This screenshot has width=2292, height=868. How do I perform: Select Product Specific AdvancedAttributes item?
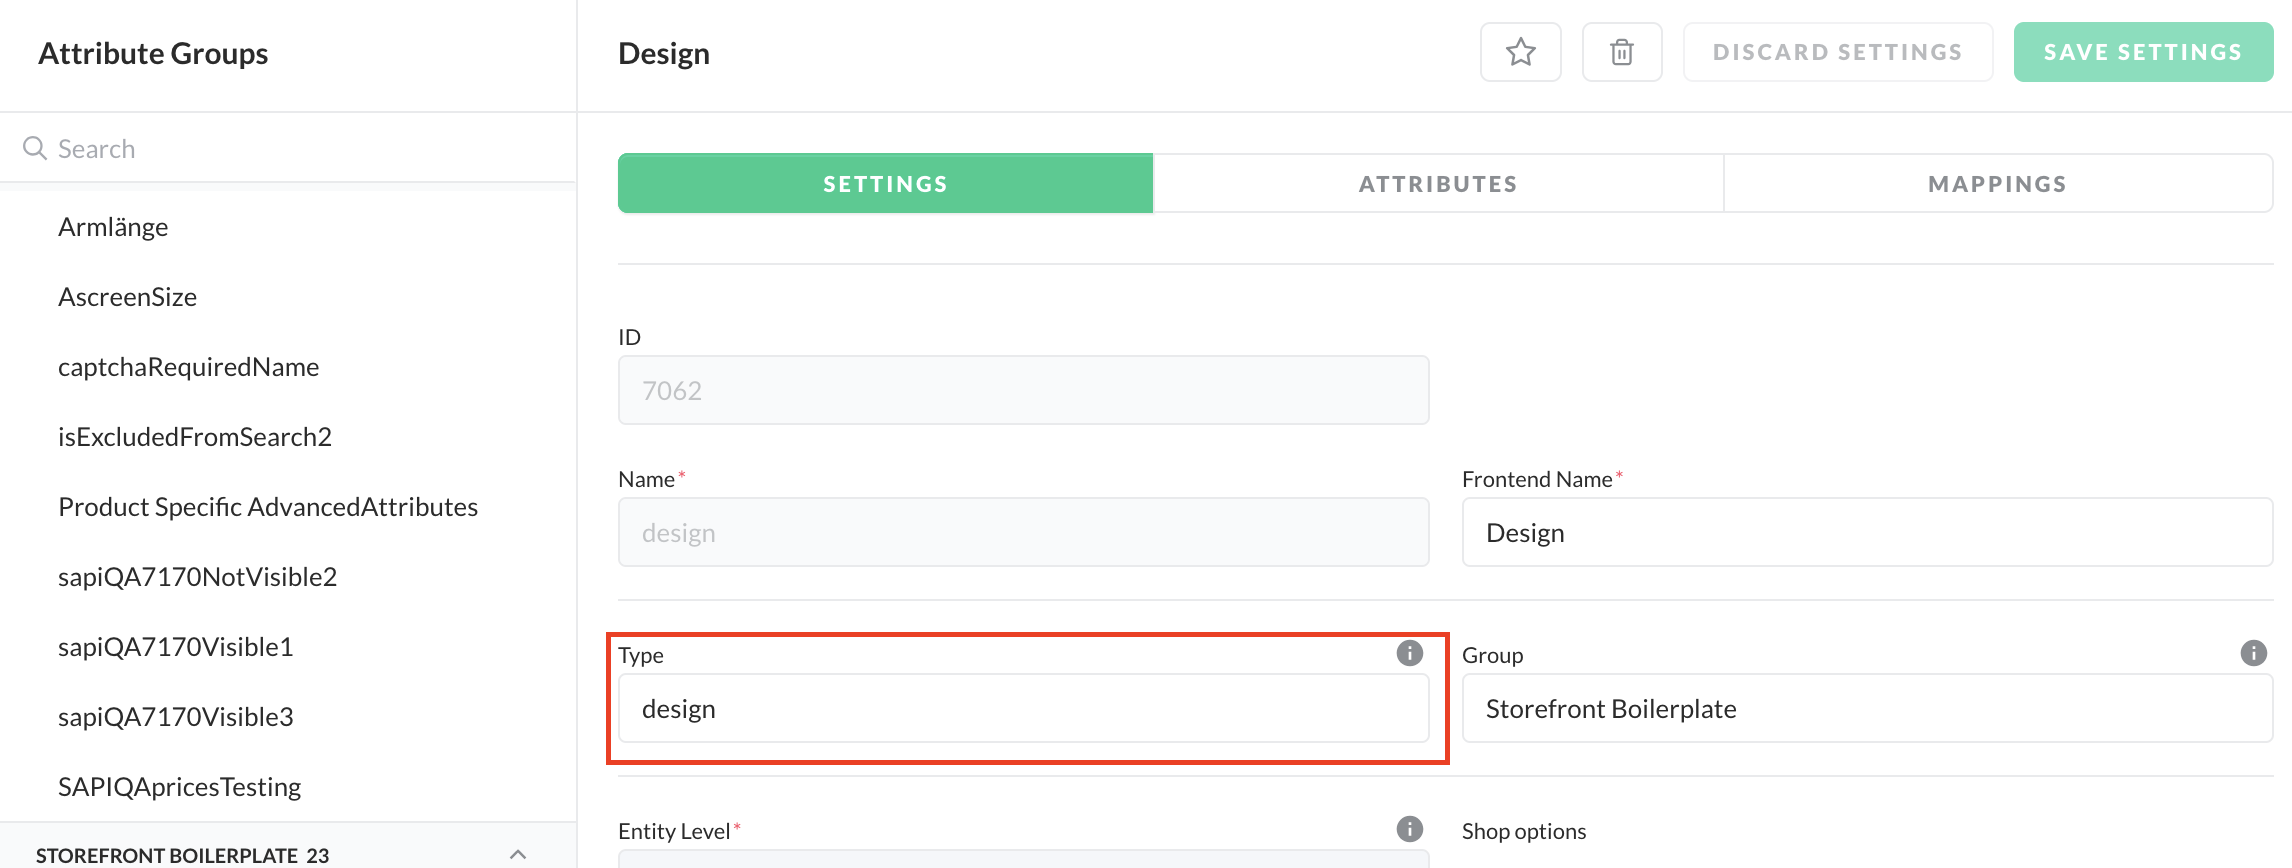(x=268, y=507)
